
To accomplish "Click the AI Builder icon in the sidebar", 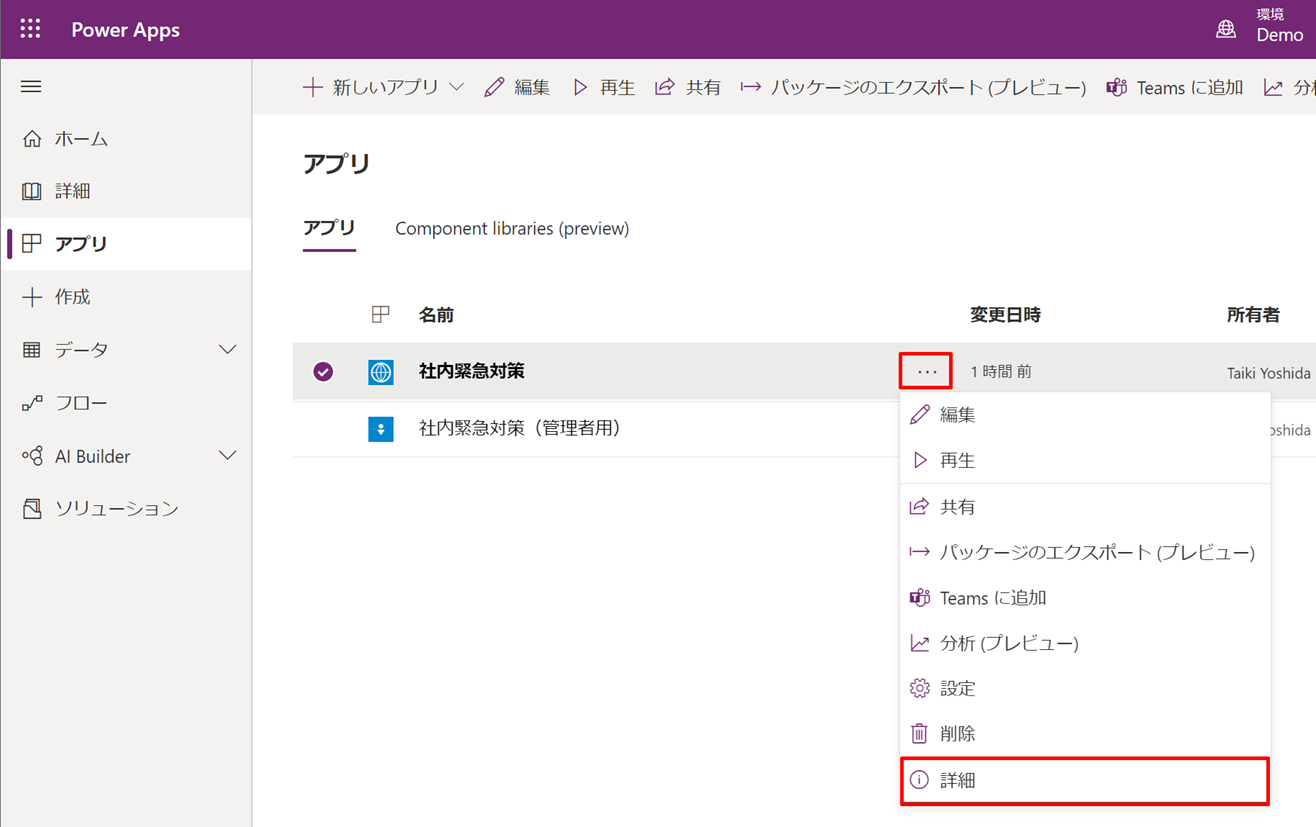I will 32,456.
